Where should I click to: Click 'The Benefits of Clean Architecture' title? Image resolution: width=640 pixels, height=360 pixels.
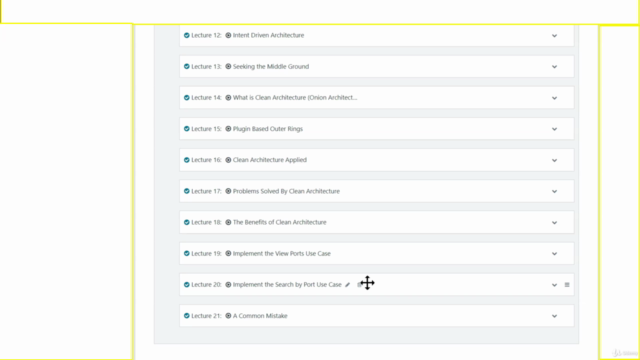coord(280,222)
